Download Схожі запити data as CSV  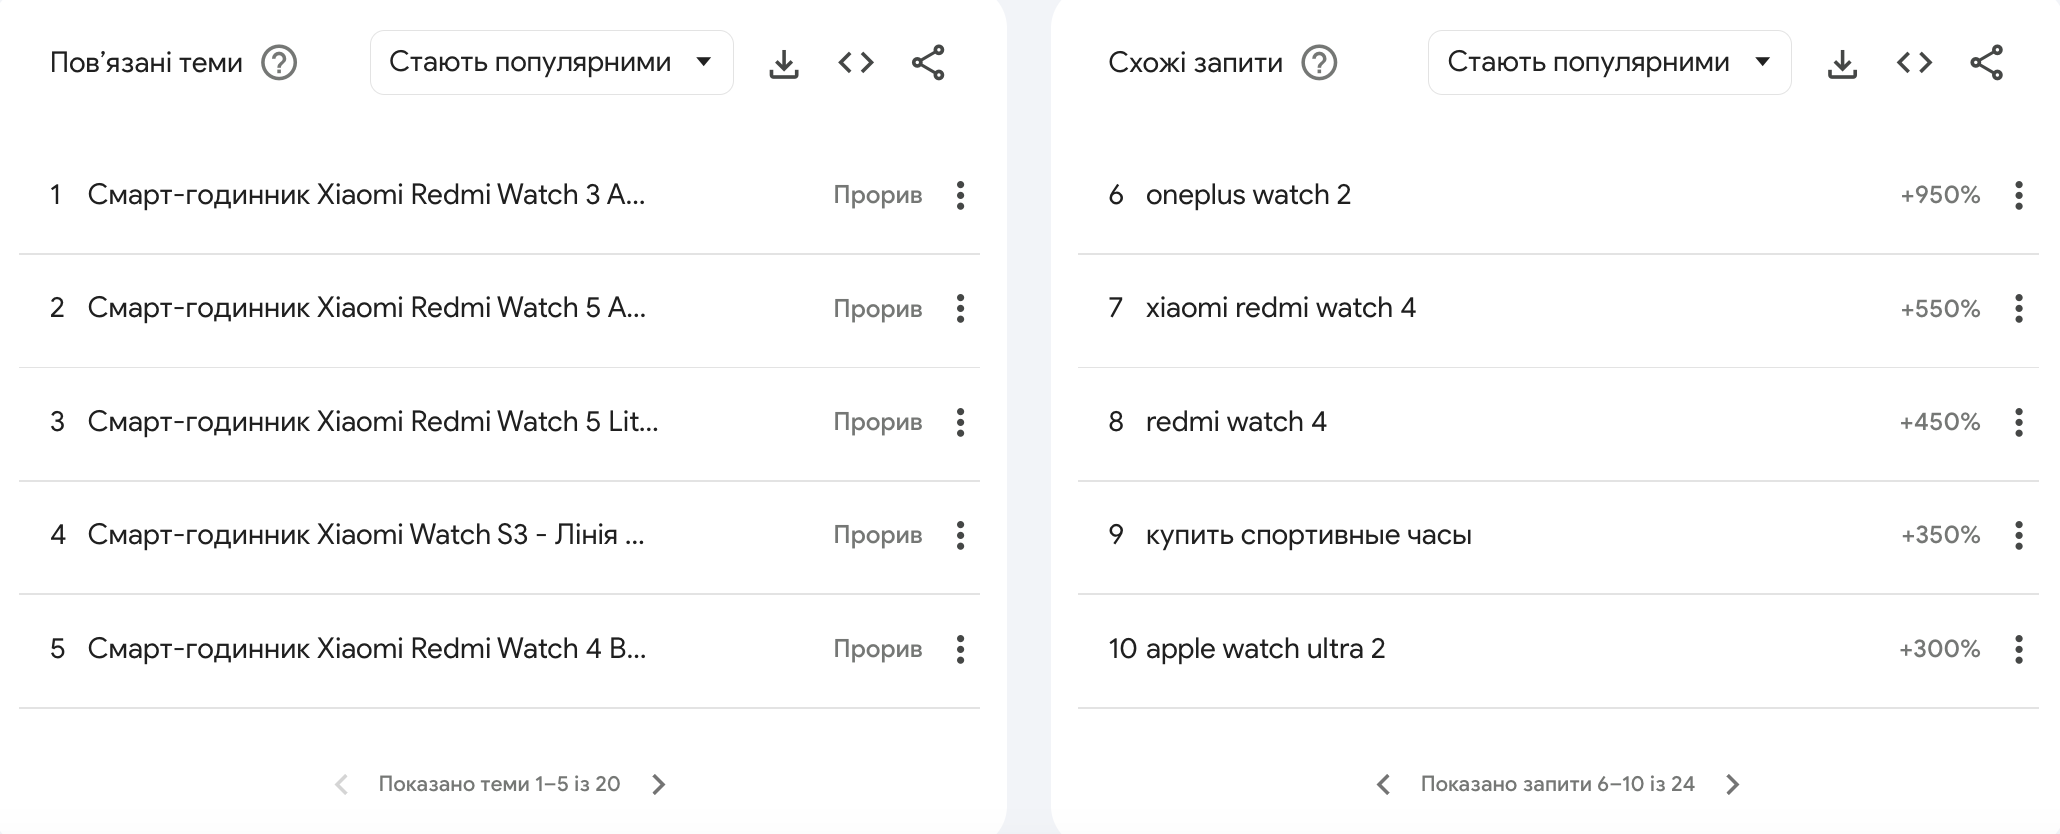pos(1842,63)
